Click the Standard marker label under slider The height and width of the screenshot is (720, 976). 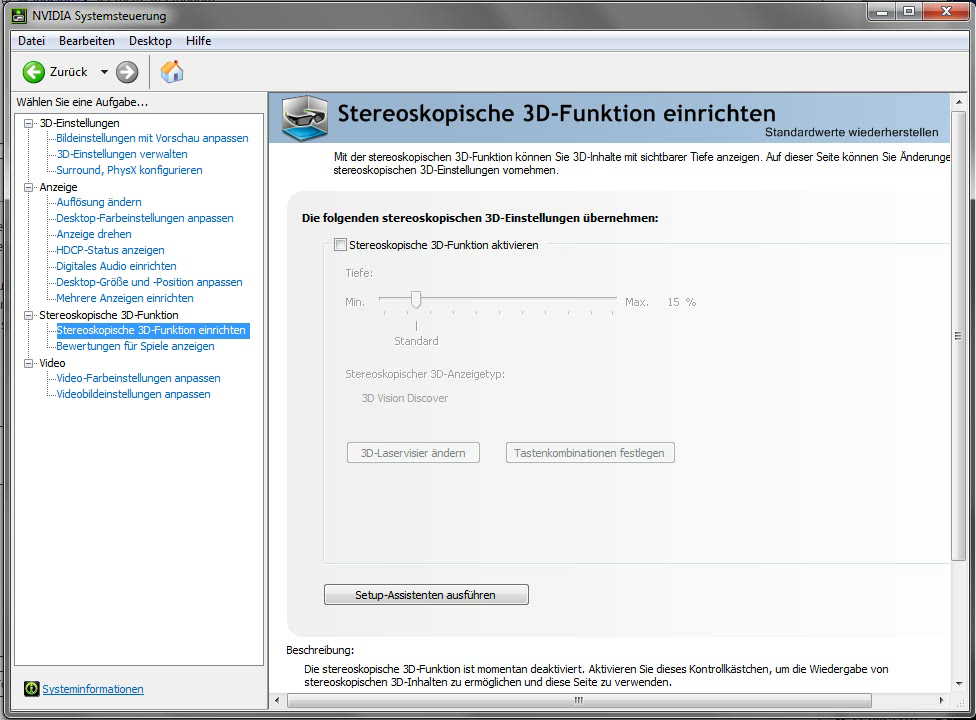(416, 341)
